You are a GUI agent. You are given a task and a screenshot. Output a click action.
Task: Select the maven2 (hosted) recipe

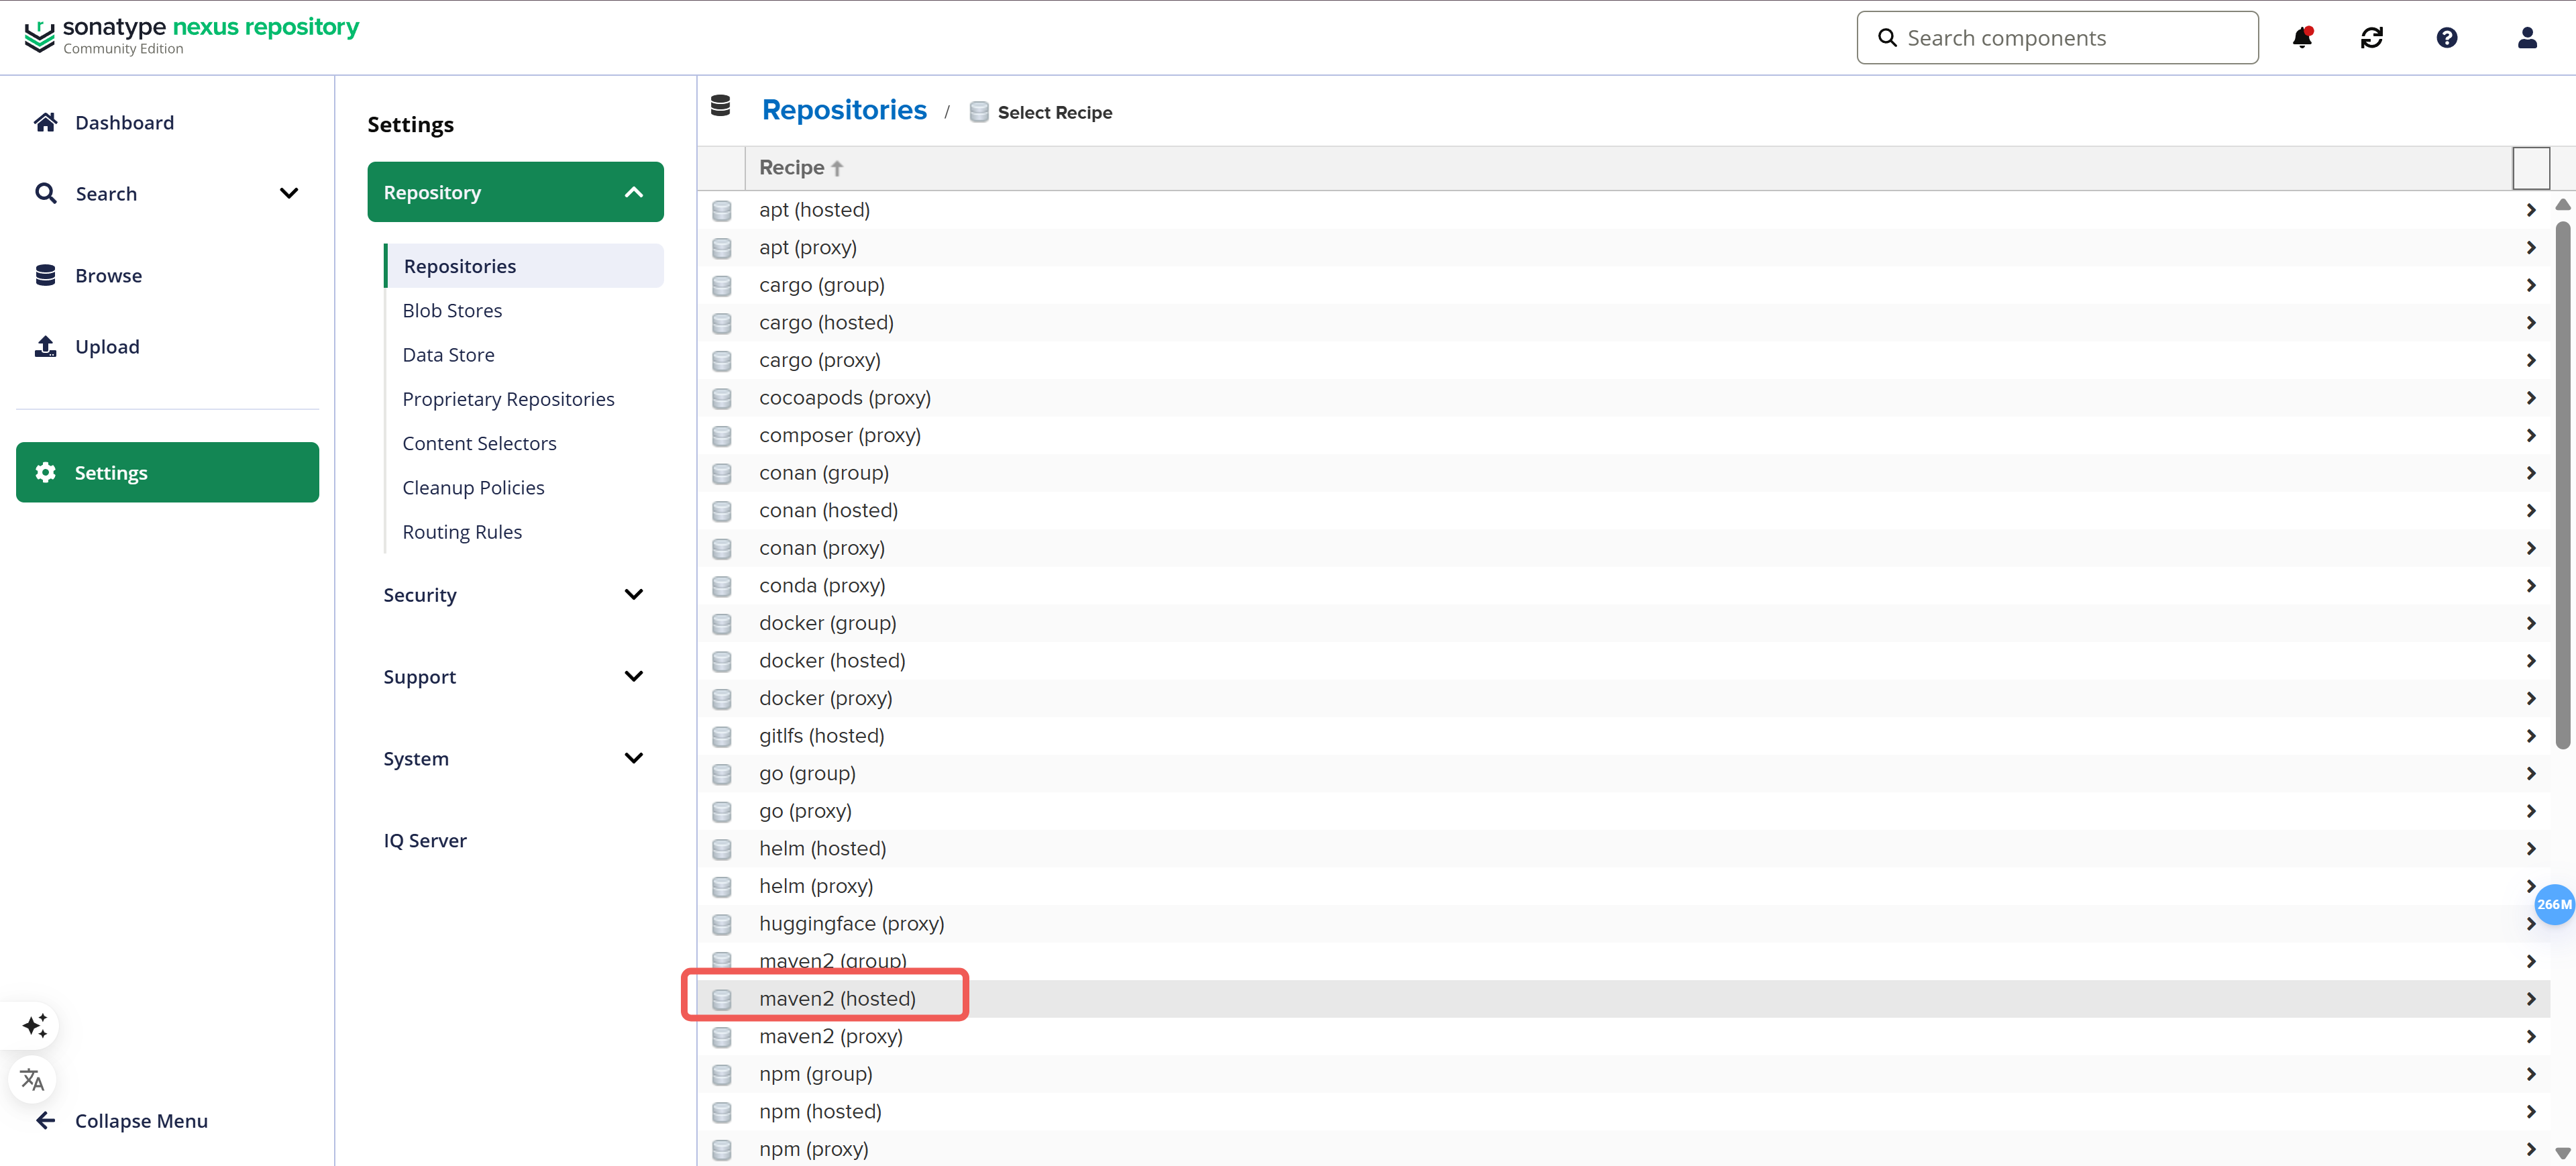tap(1623, 999)
